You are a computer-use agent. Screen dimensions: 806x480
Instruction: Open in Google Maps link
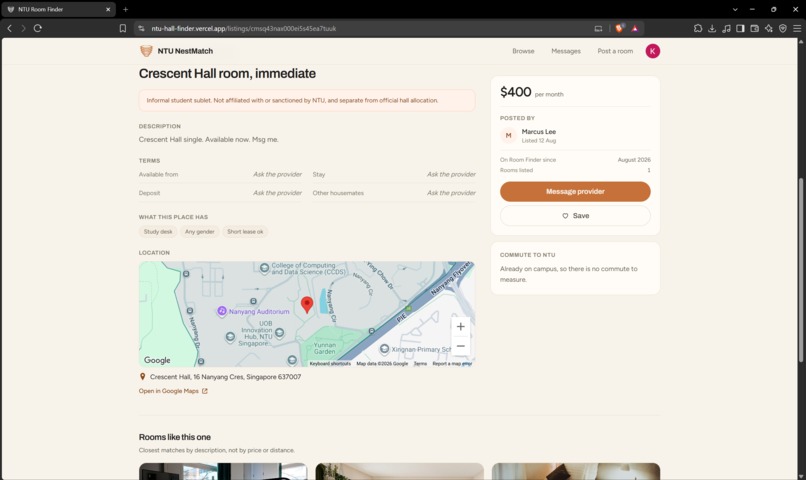173,391
